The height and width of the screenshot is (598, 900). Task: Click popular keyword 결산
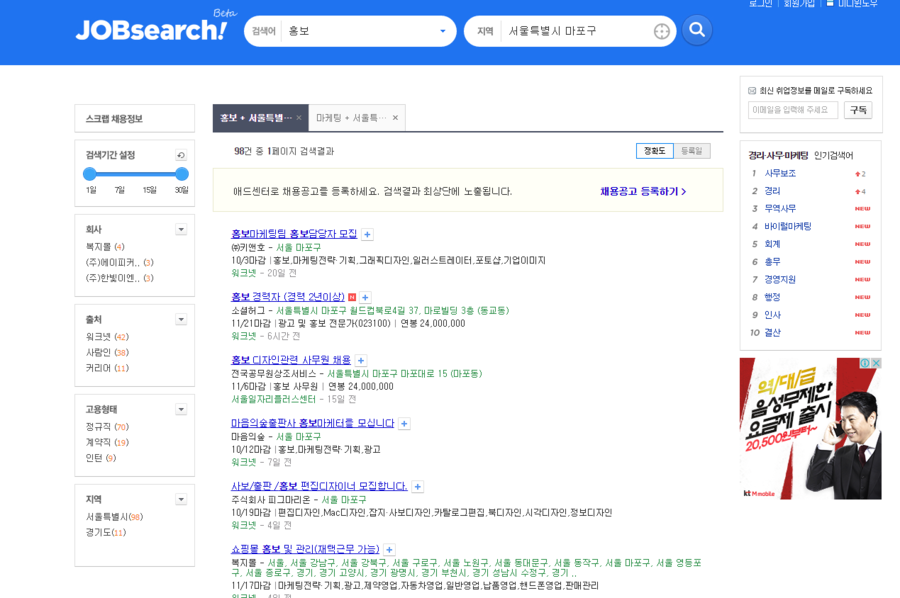click(x=772, y=333)
